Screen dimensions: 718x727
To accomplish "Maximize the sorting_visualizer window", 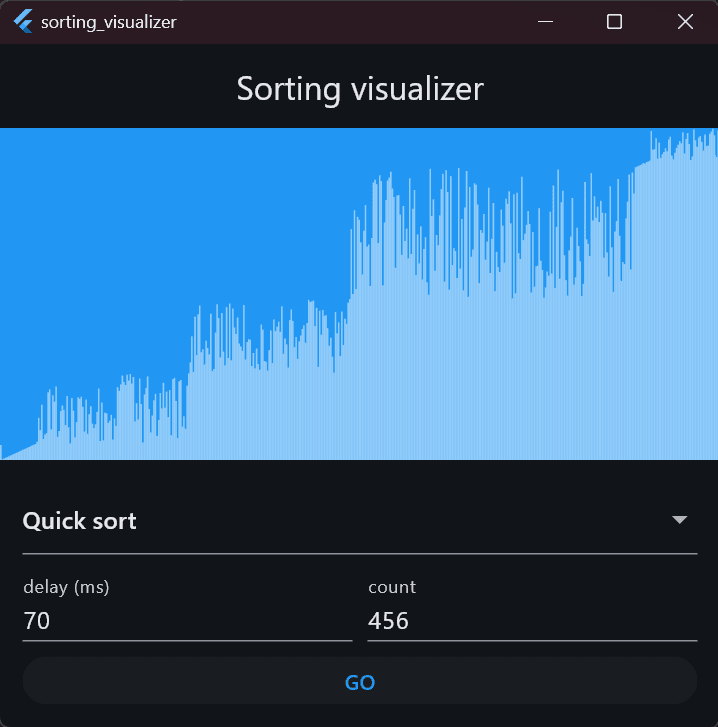I will (615, 21).
